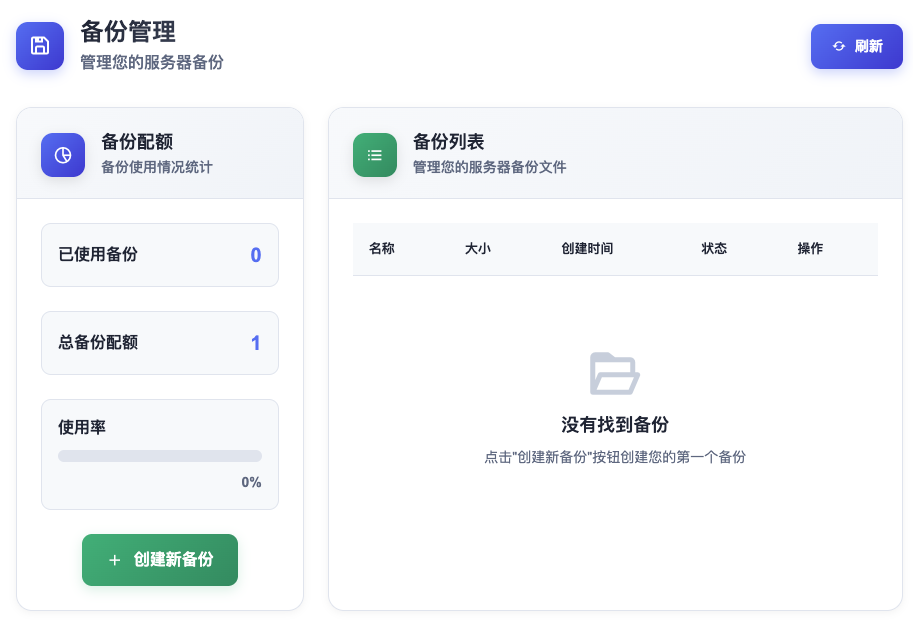Image resolution: width=913 pixels, height=638 pixels.
Task: Click the backup management floppy disk icon
Action: click(40, 46)
